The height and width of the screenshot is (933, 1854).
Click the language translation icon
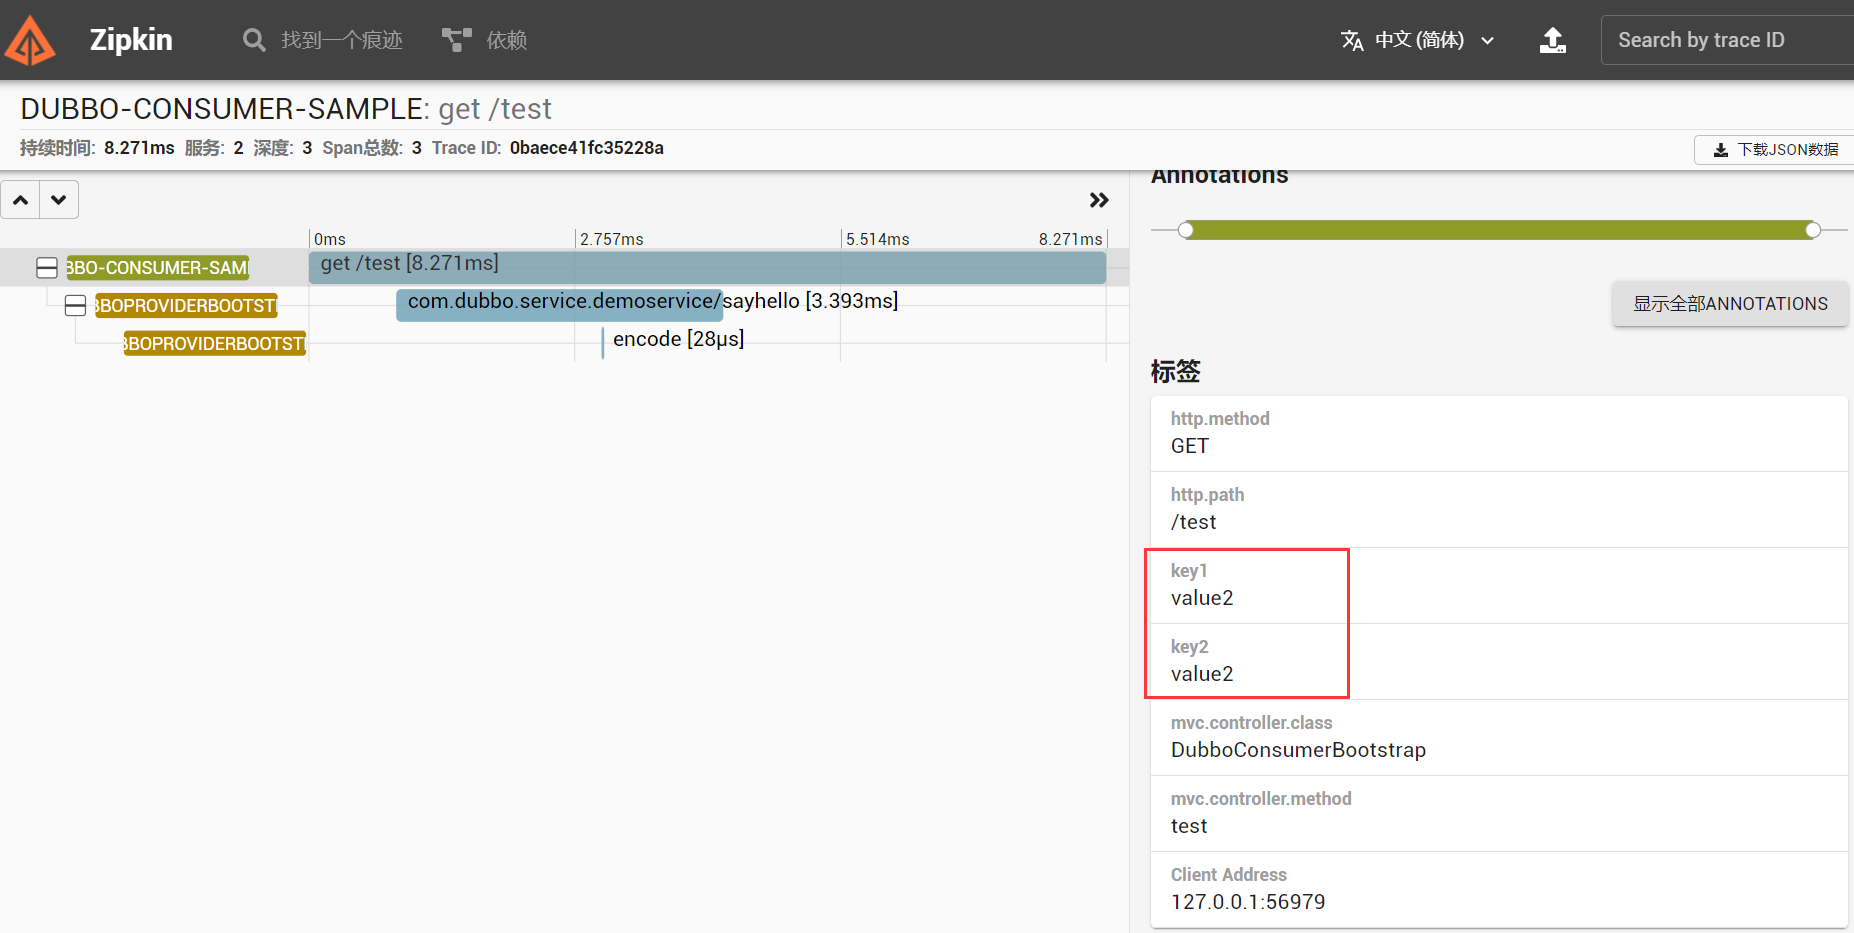coord(1352,40)
